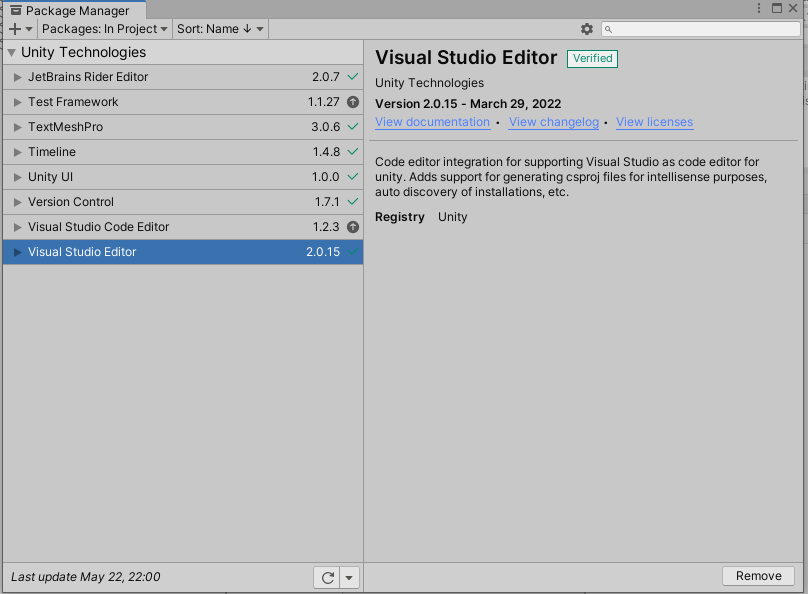Expand Unity UI versions arrow
This screenshot has height=594, width=808.
coord(18,177)
